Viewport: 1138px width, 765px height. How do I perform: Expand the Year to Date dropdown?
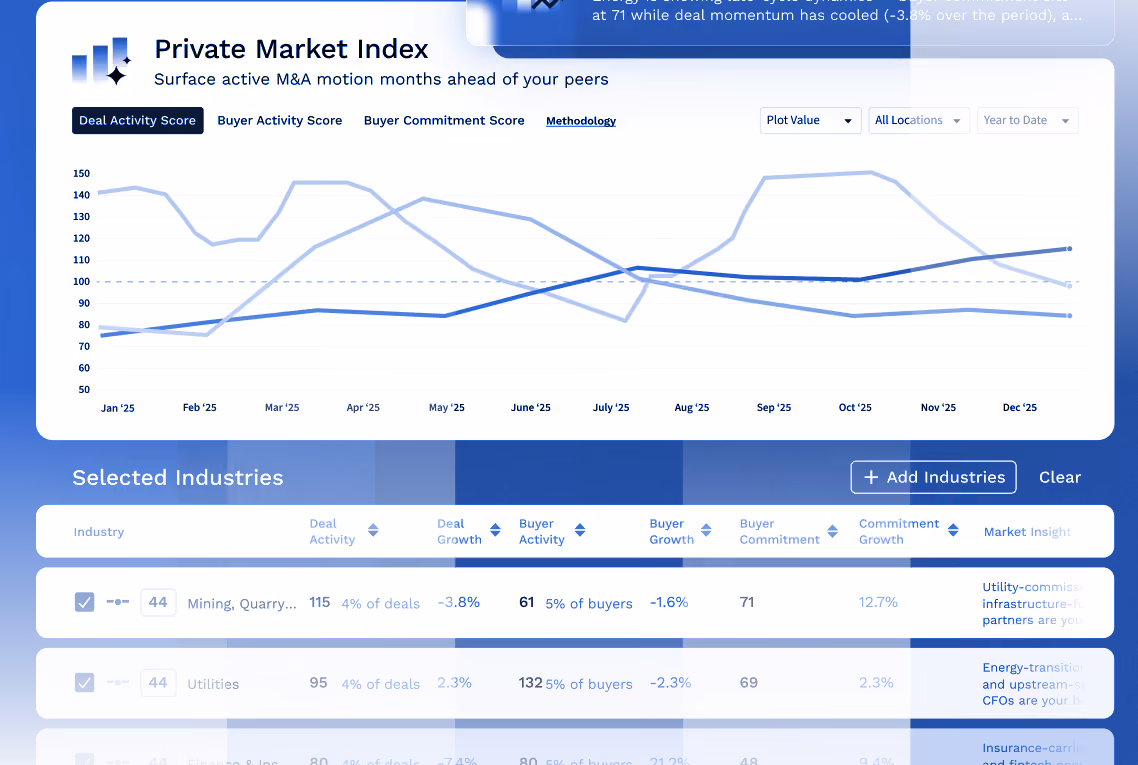click(1027, 120)
